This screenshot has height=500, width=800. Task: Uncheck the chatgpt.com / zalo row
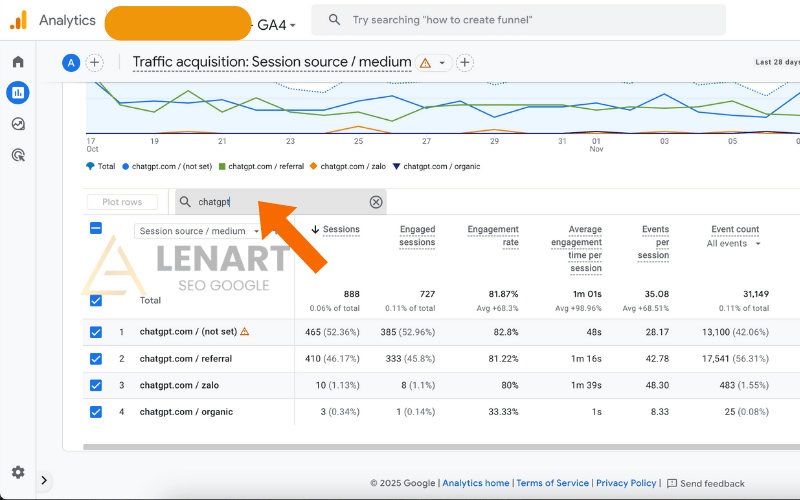[x=96, y=385]
